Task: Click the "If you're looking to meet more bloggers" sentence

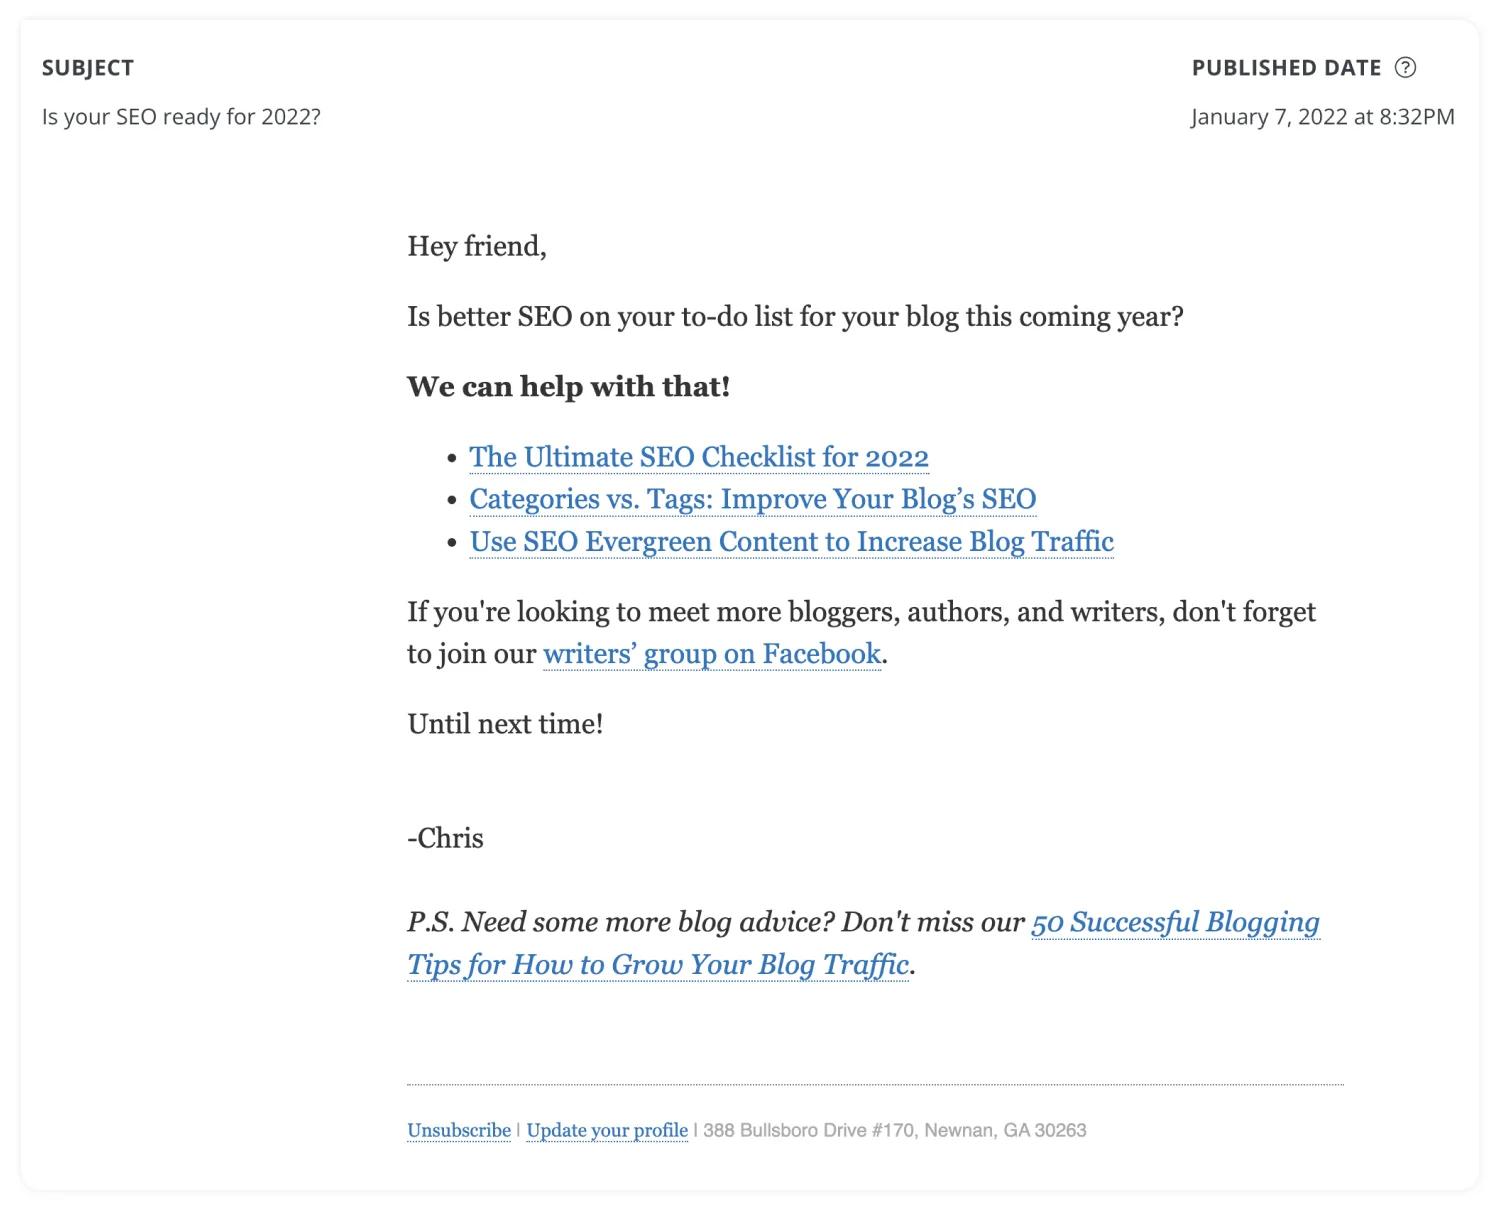Action: [x=861, y=612]
